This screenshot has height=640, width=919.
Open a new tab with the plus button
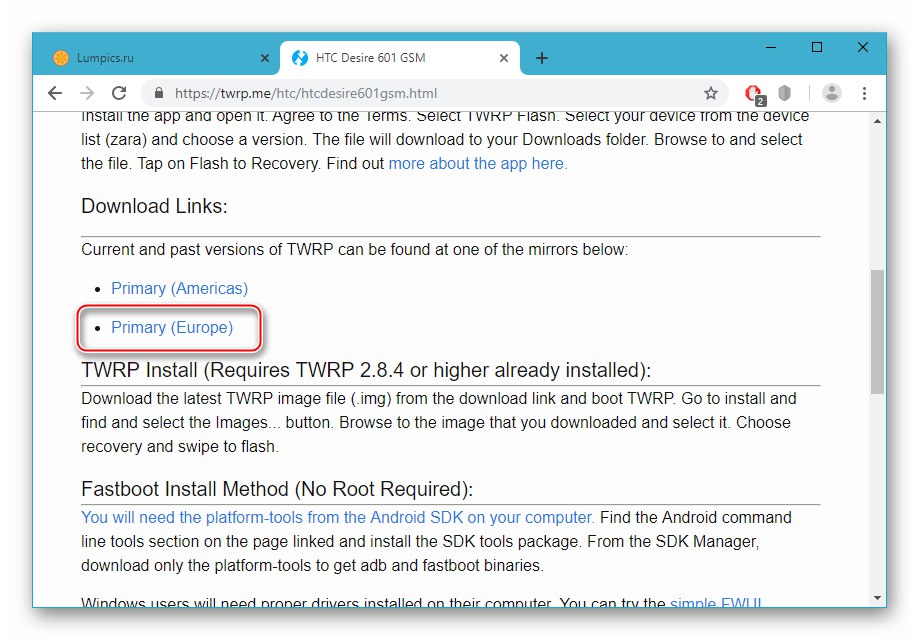[x=542, y=58]
